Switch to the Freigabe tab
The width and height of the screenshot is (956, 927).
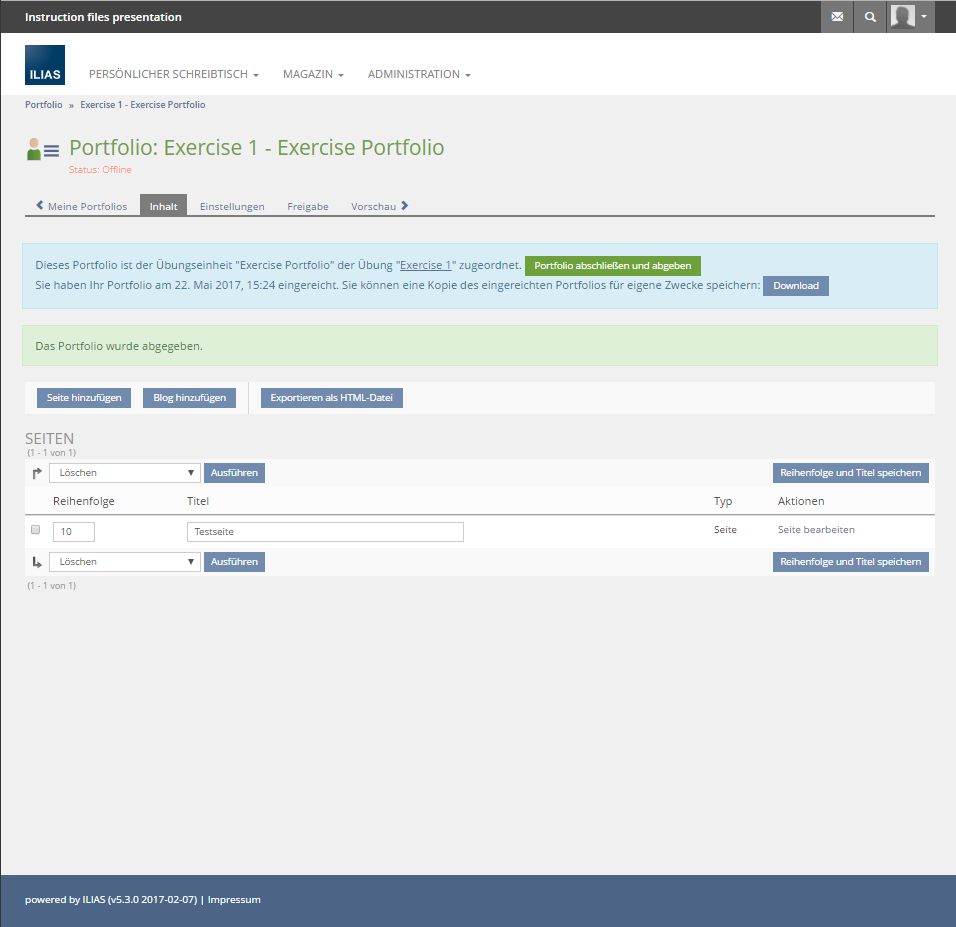click(x=308, y=207)
